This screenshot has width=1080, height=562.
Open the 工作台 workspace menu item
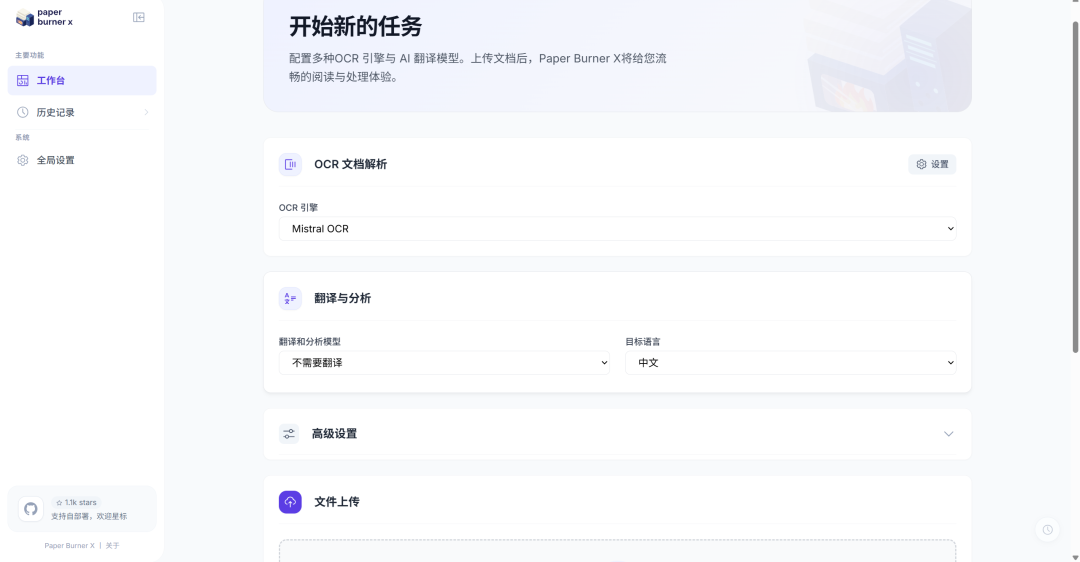click(82, 81)
